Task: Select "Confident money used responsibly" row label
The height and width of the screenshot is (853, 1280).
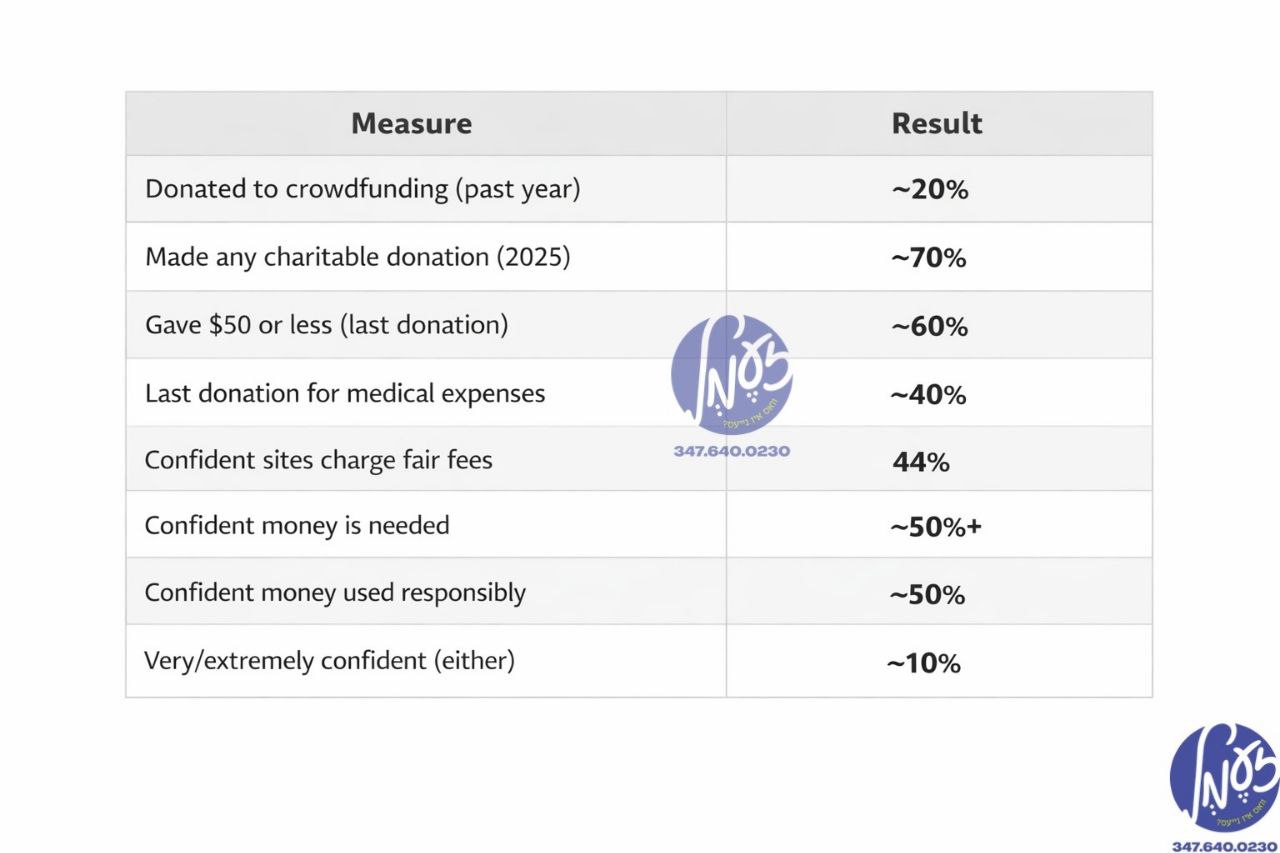Action: (x=335, y=592)
